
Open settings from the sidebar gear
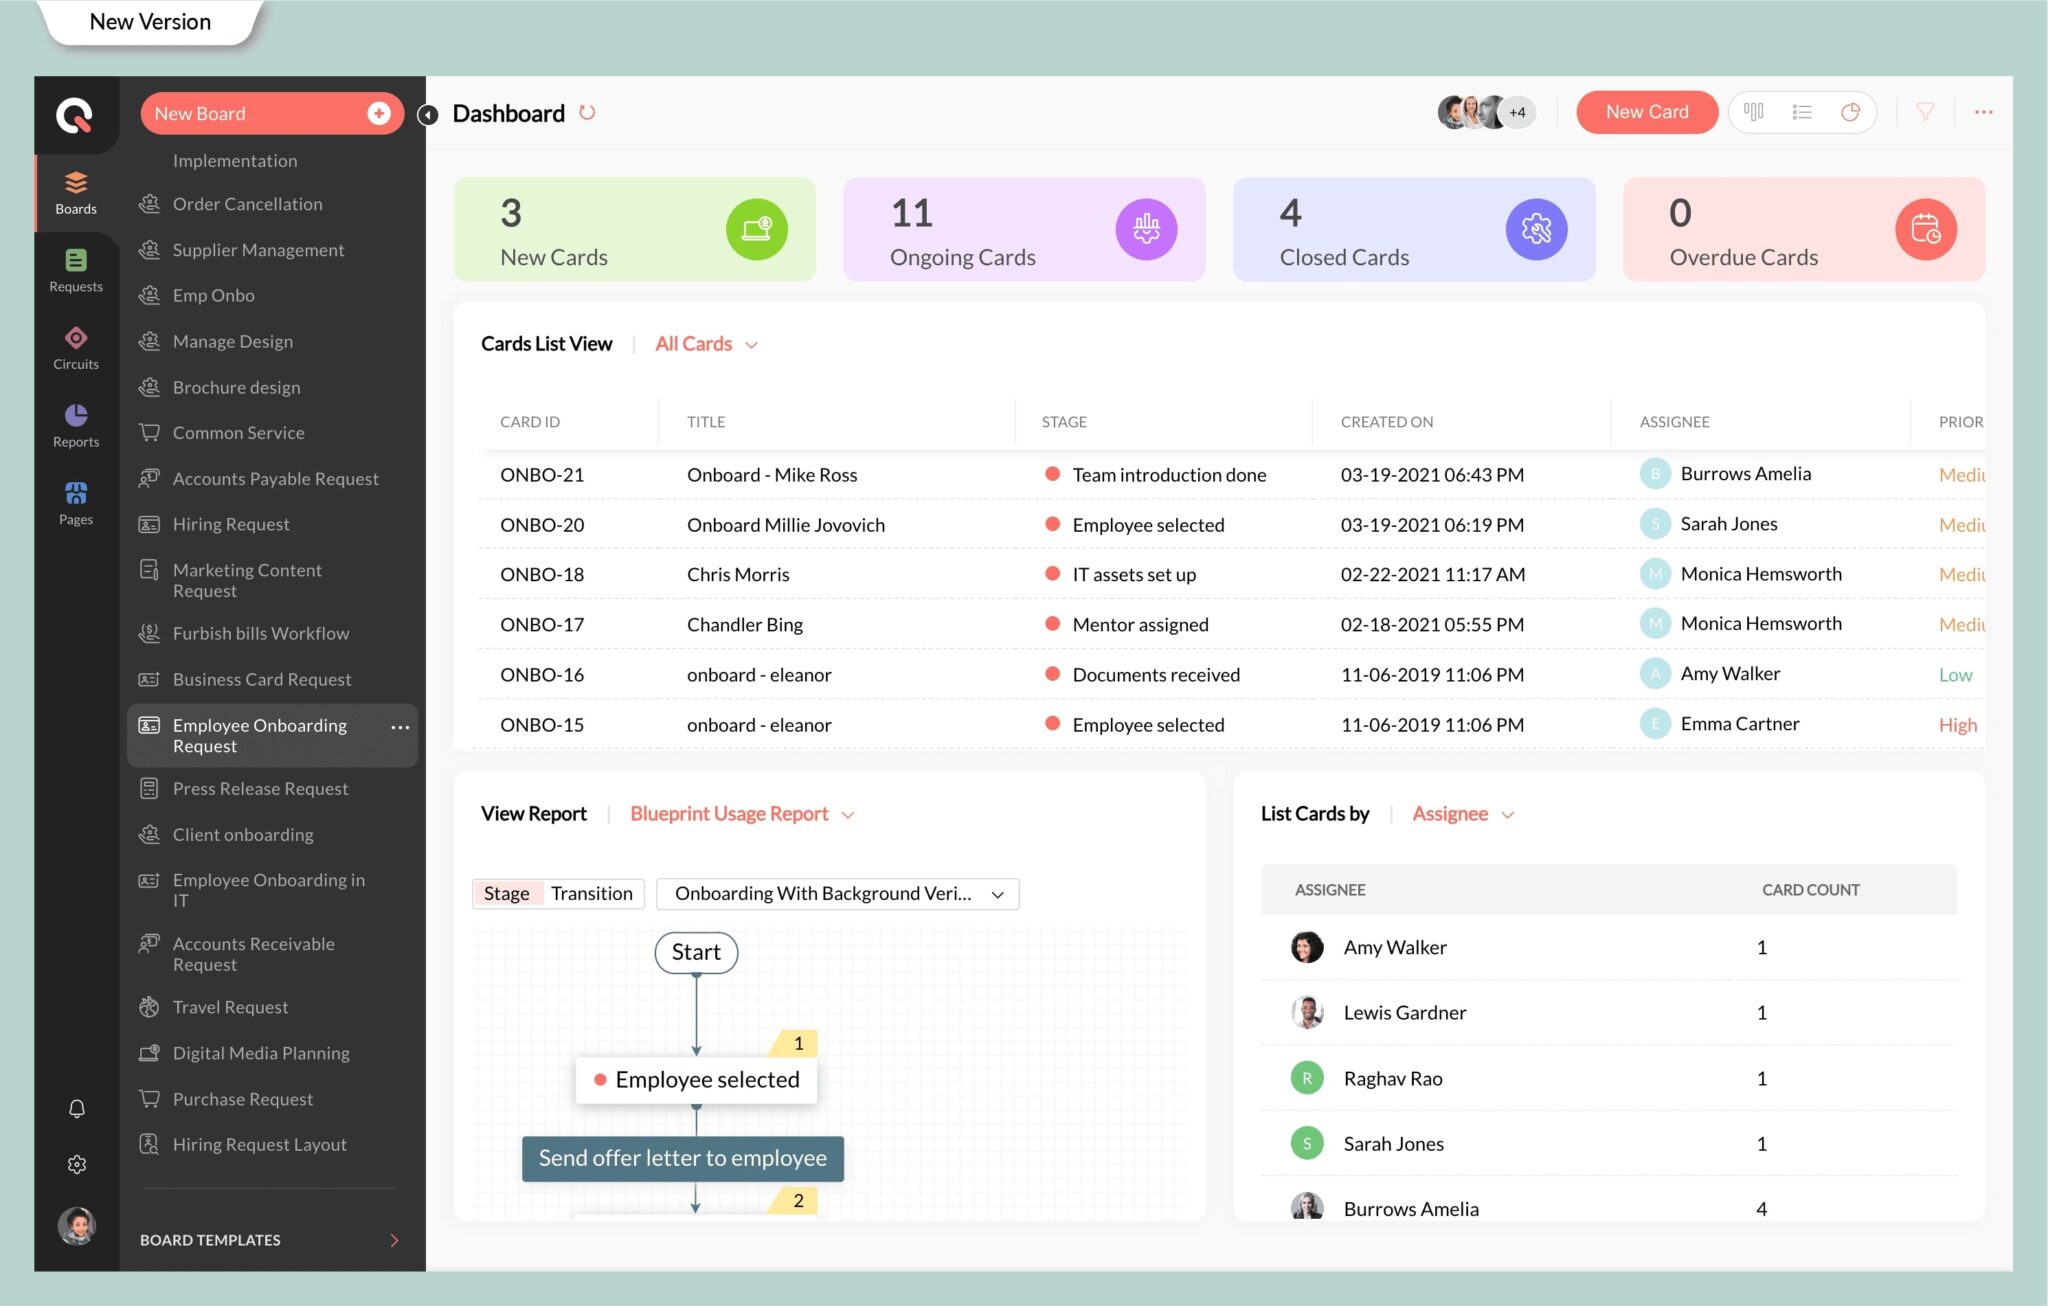77,1163
